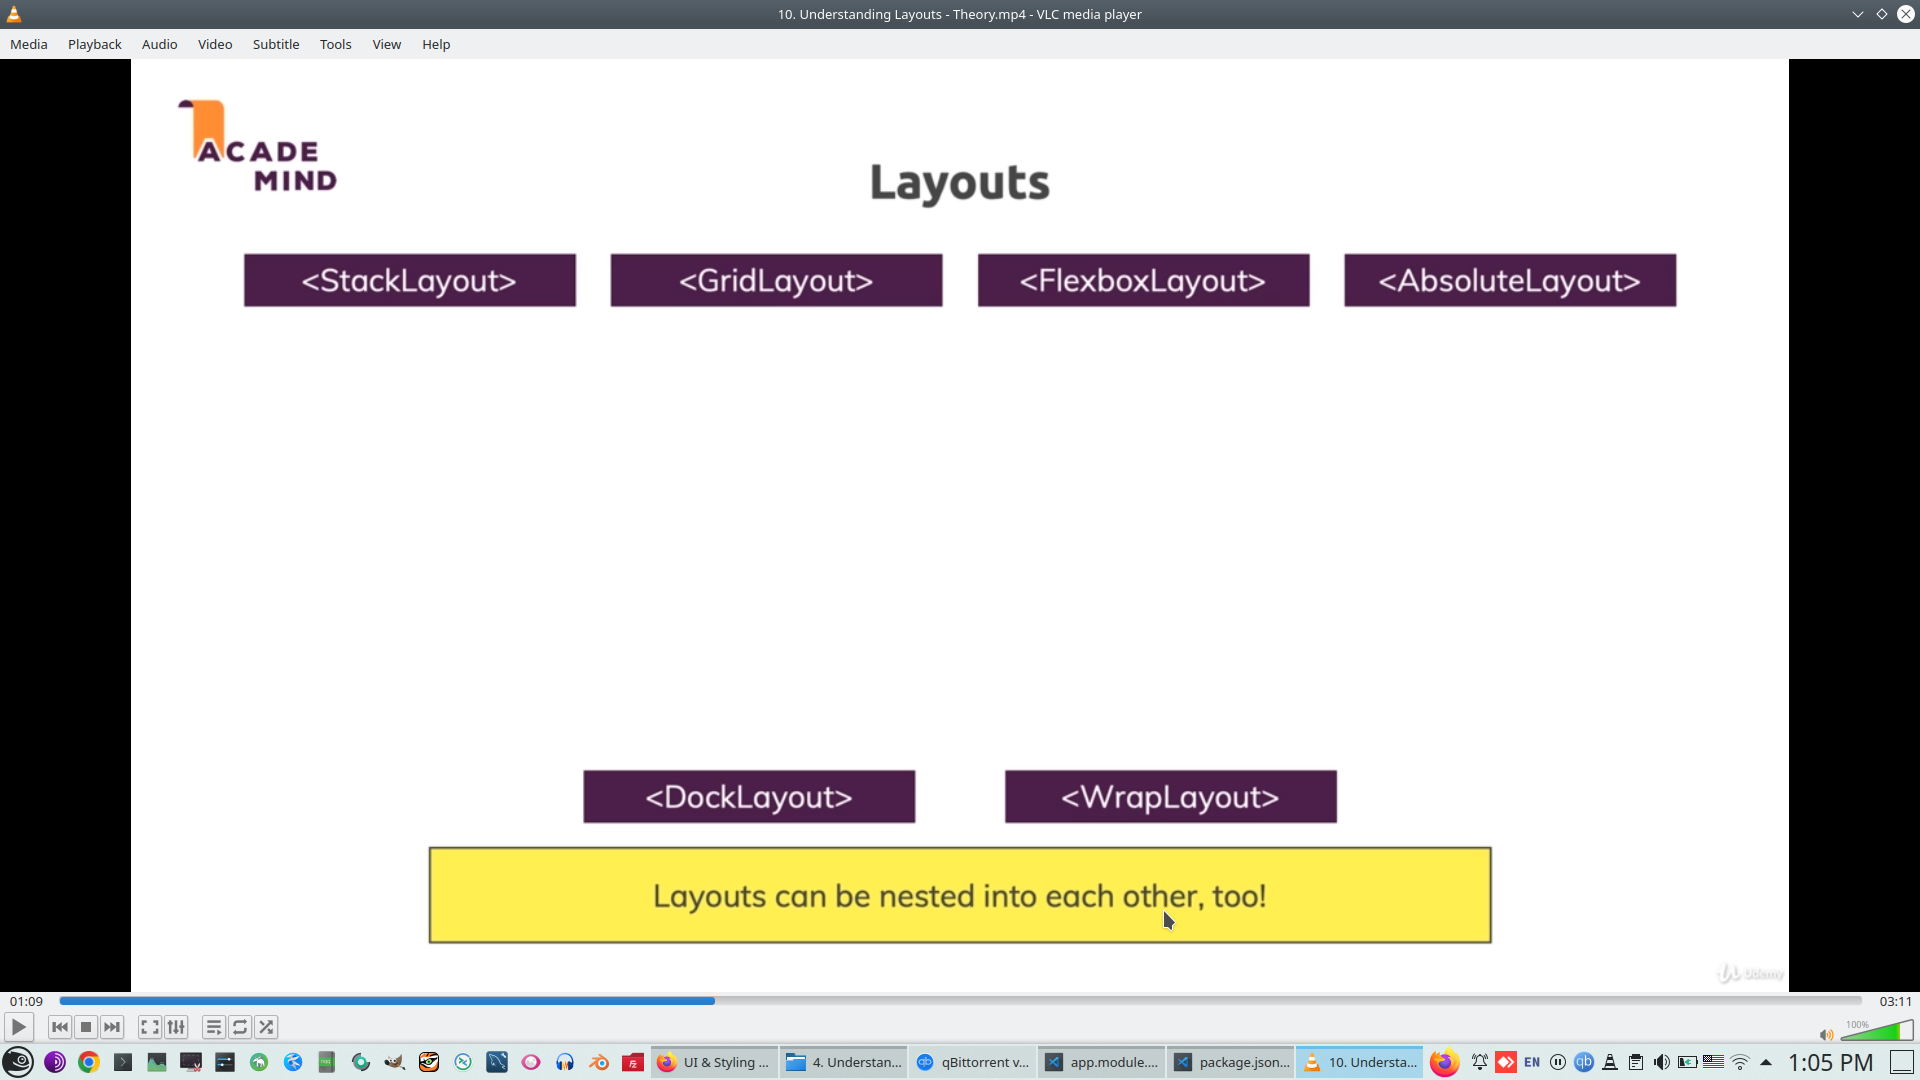Viewport: 1920px width, 1080px height.
Task: Toggle fullscreen video mode
Action: point(150,1027)
